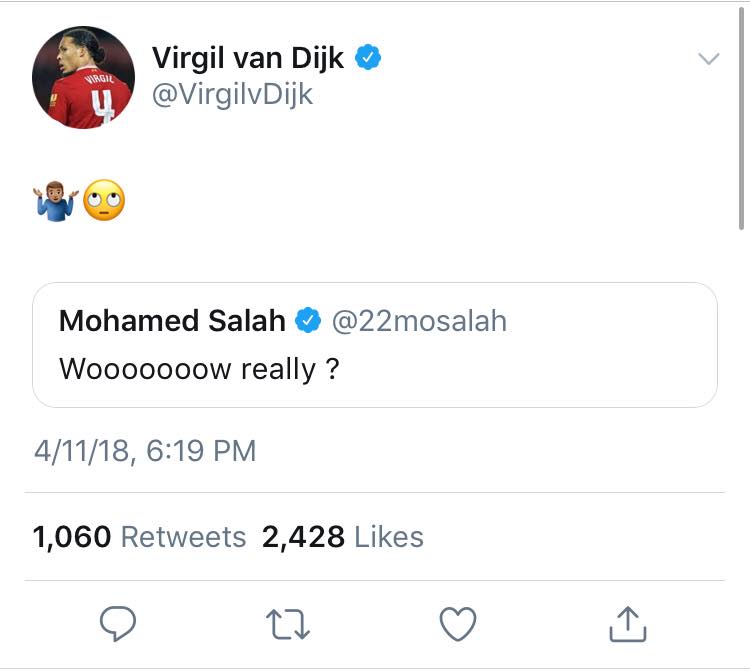Image resolution: width=750 pixels, height=671 pixels.
Task: Click Mohamed Salah's verified badge
Action: coord(309,320)
